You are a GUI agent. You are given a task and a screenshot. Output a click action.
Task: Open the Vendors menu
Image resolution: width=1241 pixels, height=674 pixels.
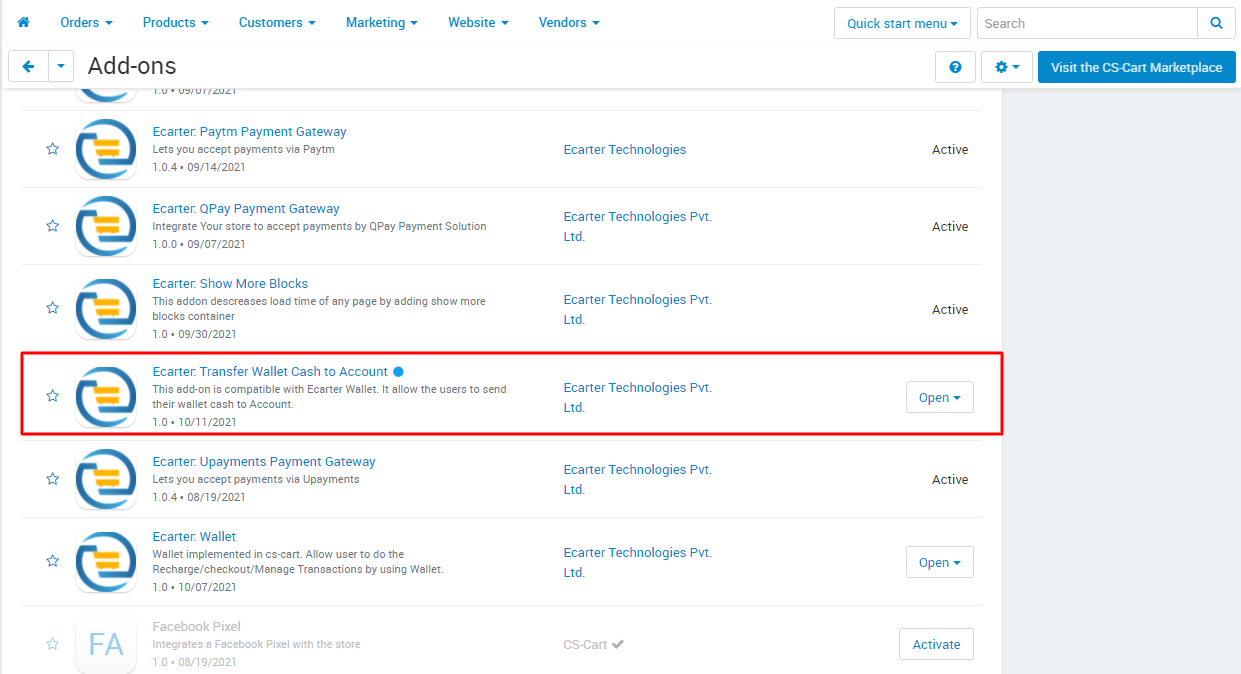[569, 22]
